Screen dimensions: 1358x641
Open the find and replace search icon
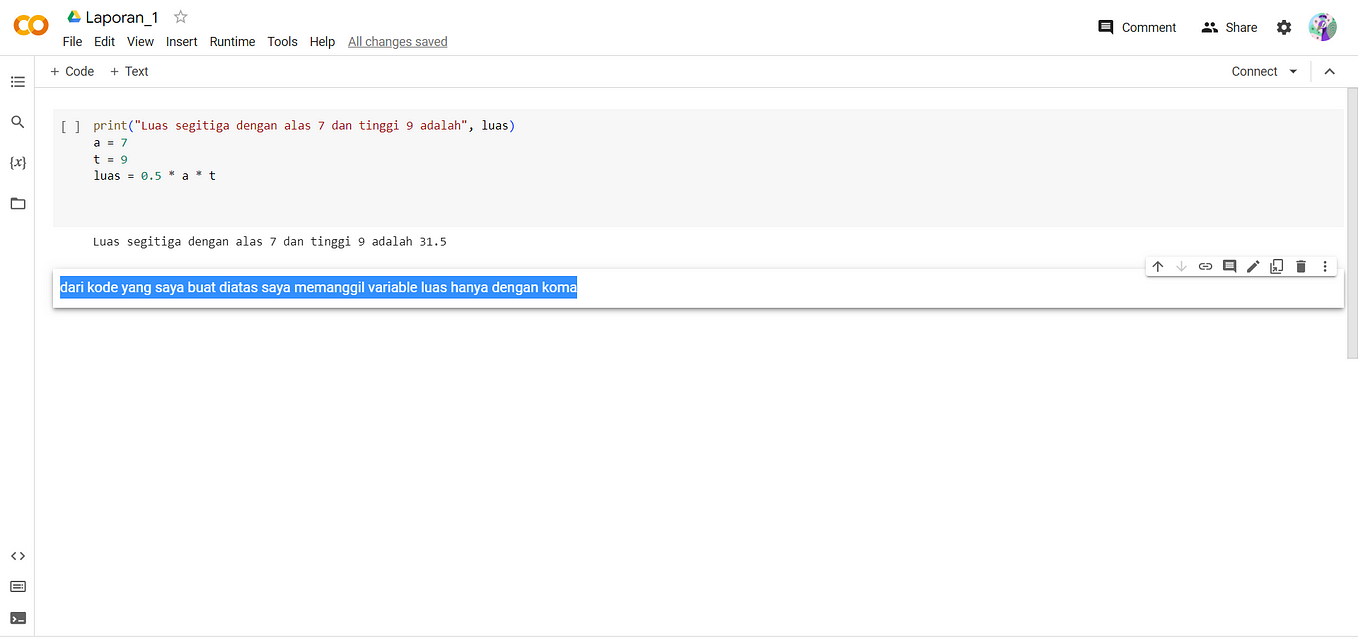[x=17, y=122]
